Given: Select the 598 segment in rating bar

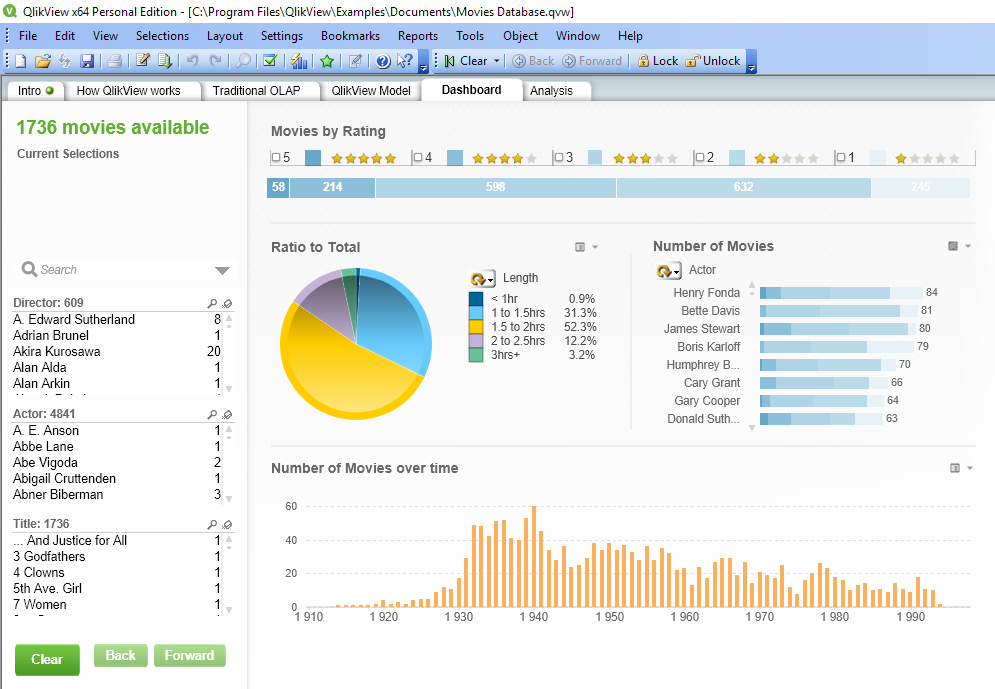Looking at the screenshot, I should coord(496,187).
